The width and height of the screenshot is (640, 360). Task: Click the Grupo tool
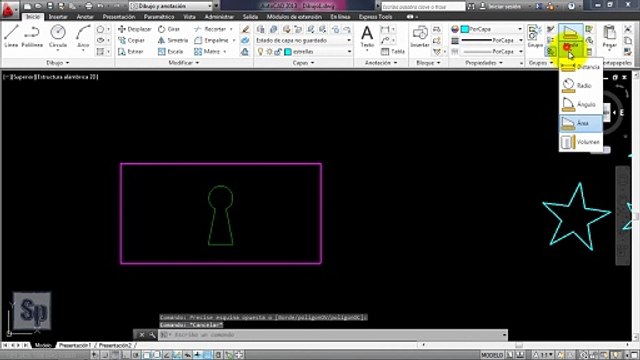pyautogui.click(x=534, y=36)
